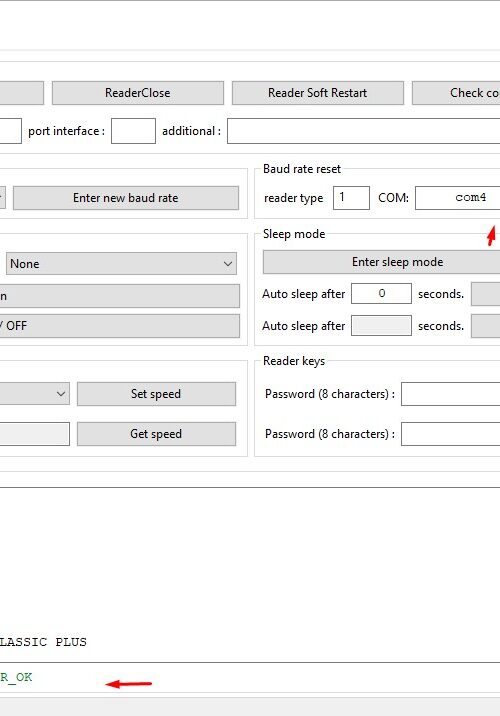Click the Reader keys group label
500x716 pixels.
coord(294,361)
